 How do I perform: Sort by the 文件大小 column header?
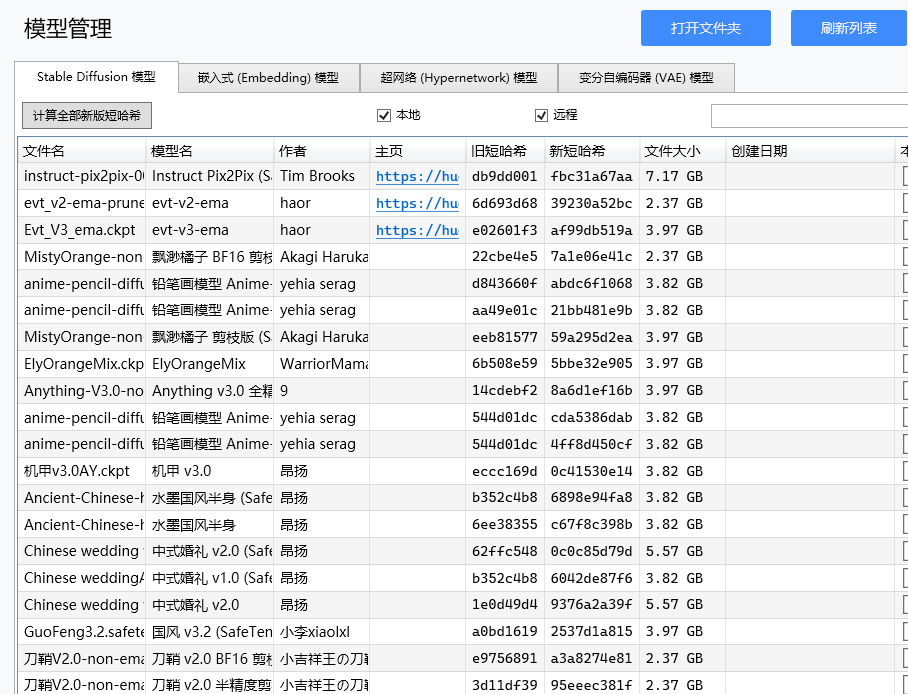(x=682, y=151)
